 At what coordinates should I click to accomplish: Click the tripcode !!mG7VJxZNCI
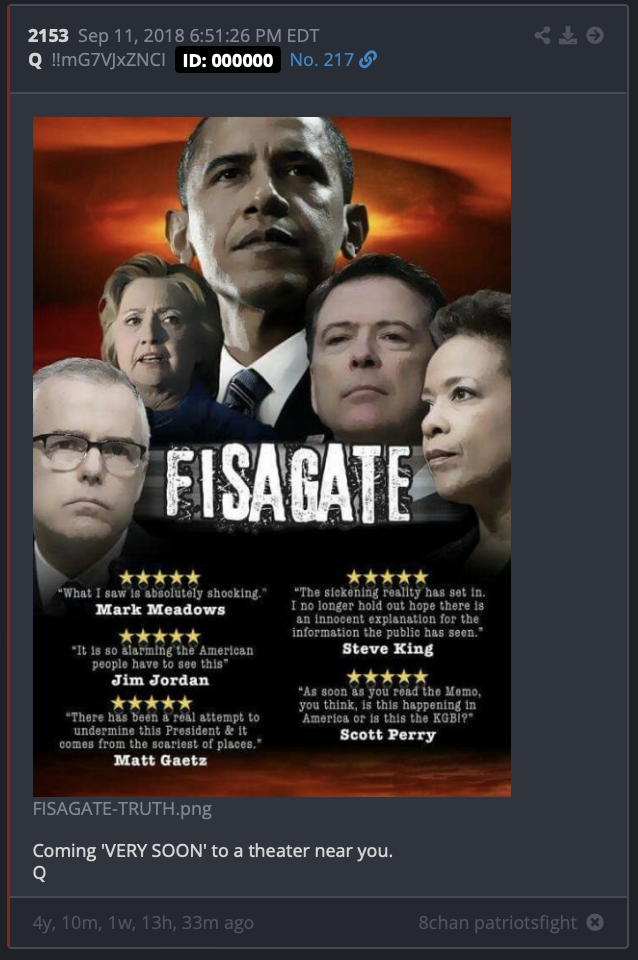pos(108,59)
